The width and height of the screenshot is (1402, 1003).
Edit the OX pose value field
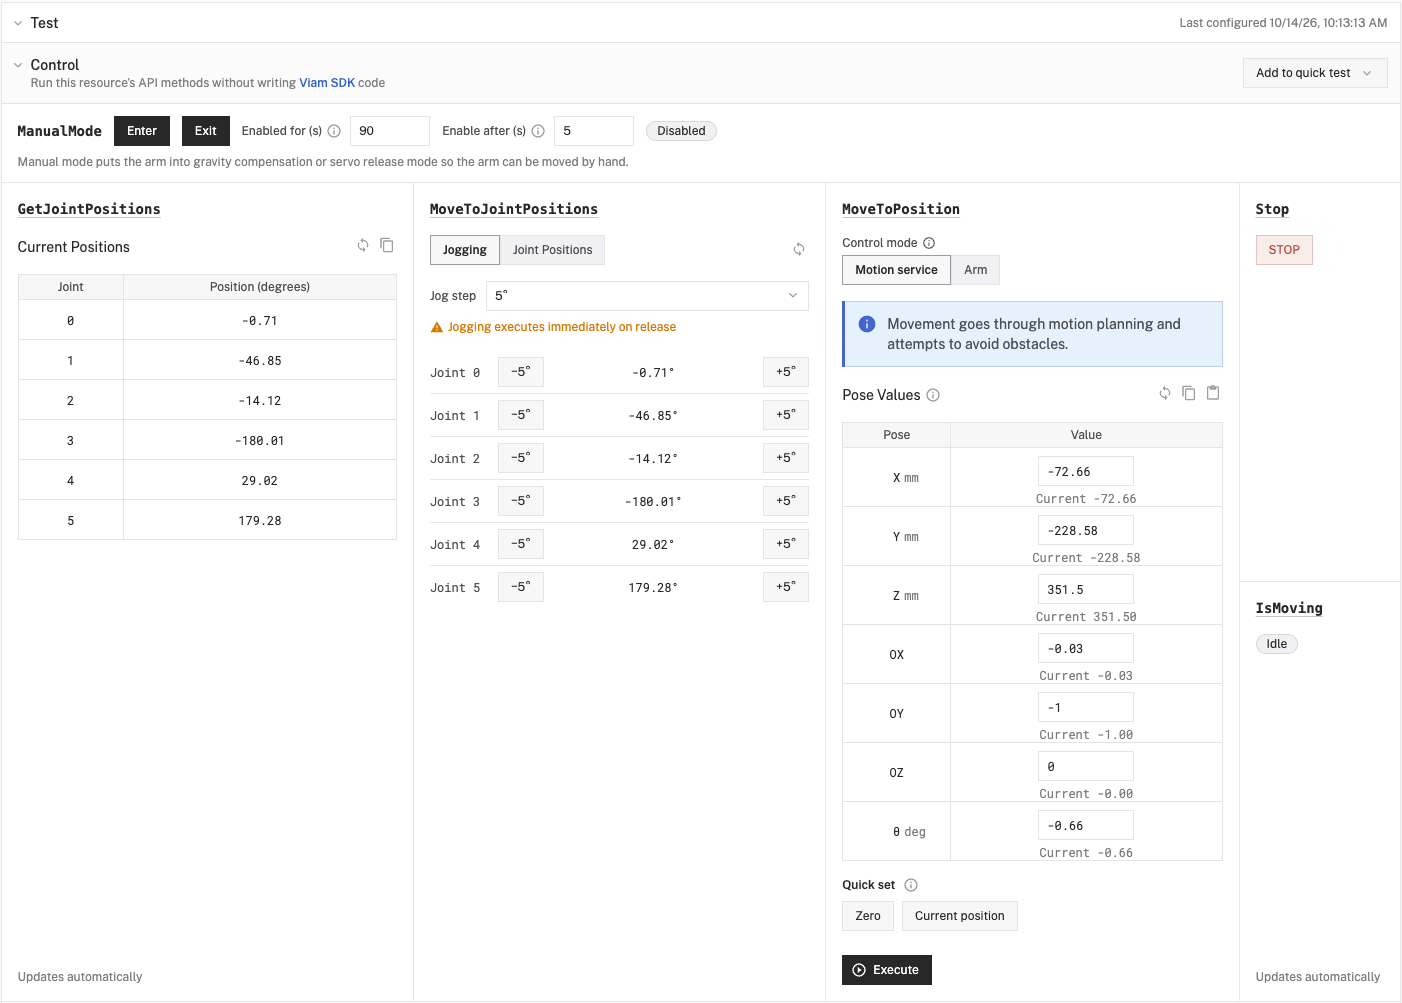tap(1086, 649)
